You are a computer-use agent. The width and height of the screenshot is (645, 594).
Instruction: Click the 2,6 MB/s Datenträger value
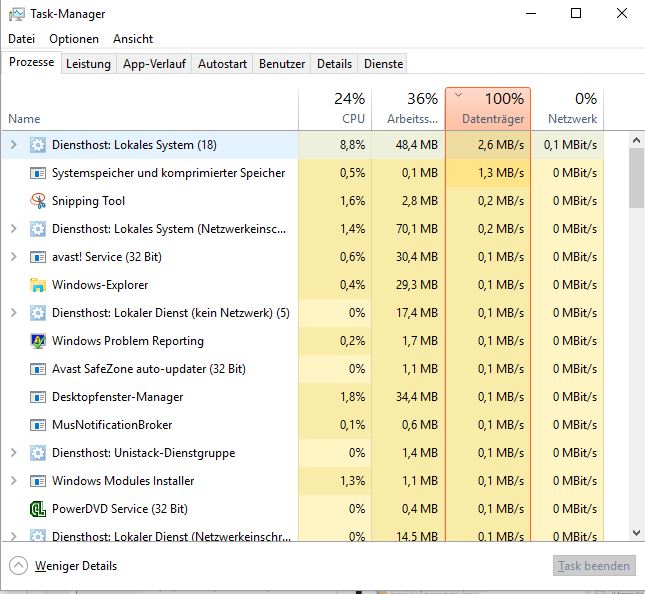501,145
